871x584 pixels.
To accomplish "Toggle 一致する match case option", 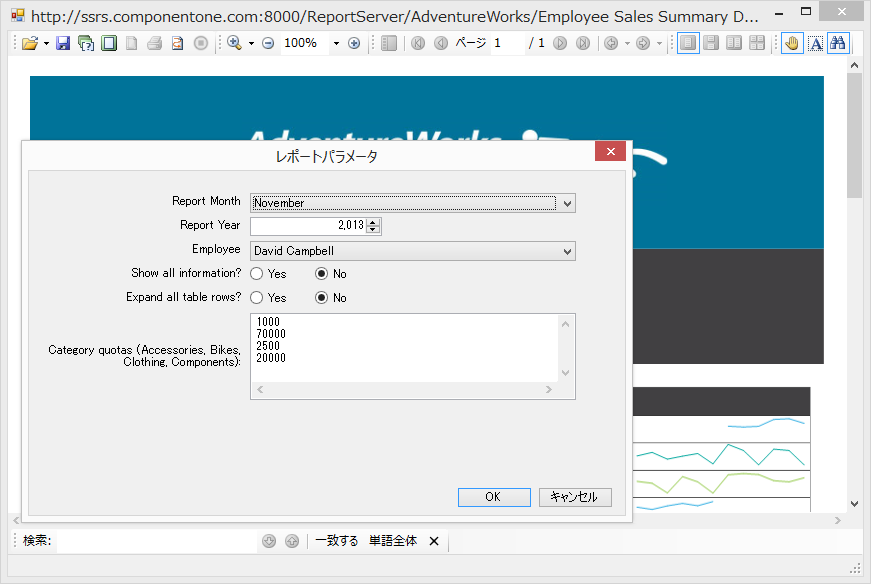I will pyautogui.click(x=337, y=541).
